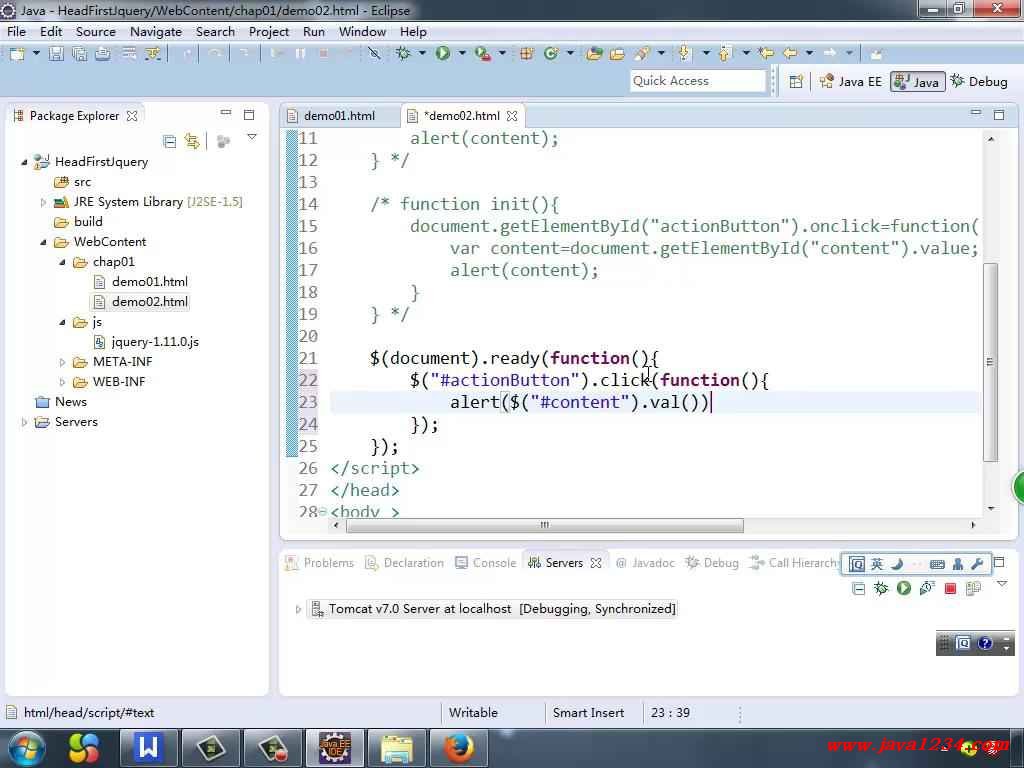Switch to the Java EE perspective
The width and height of the screenshot is (1024, 768).
[851, 82]
